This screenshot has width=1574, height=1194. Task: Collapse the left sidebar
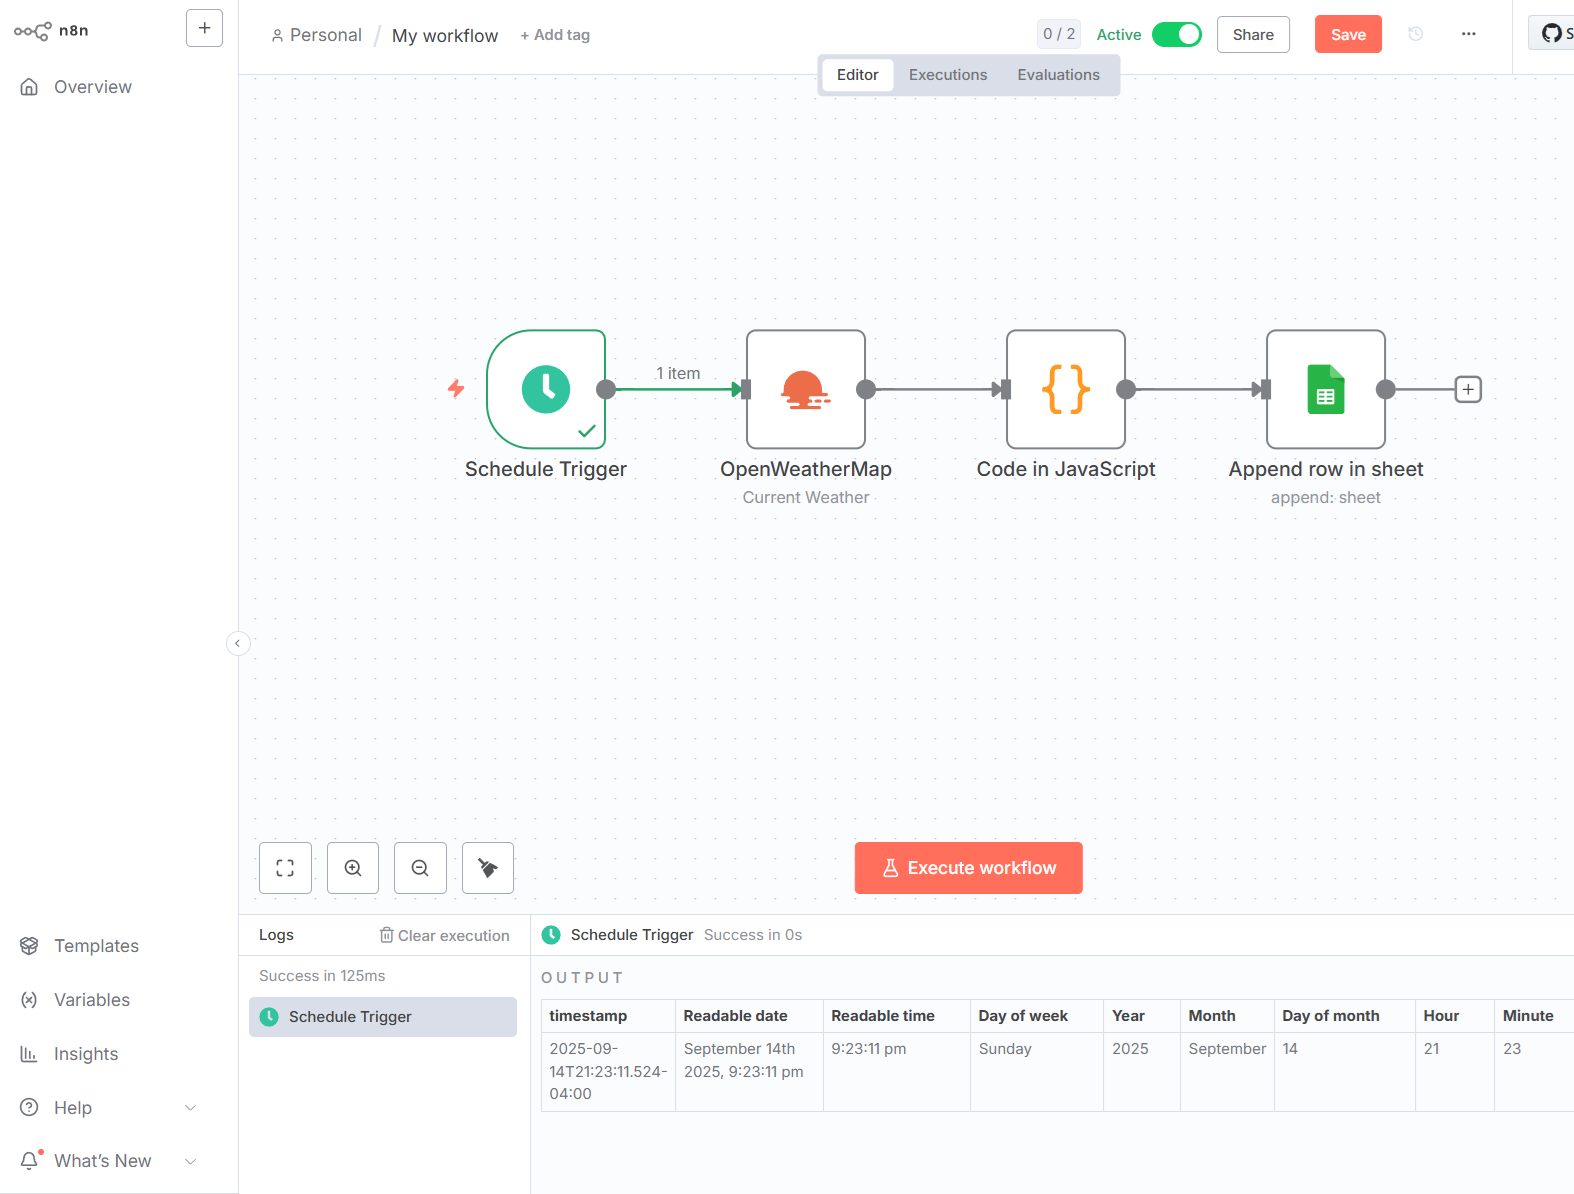tap(238, 643)
